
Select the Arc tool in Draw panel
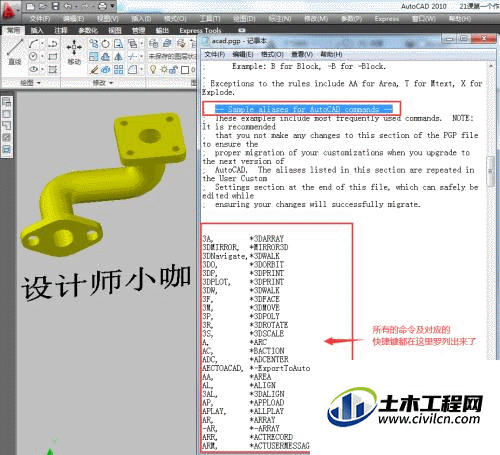(x=33, y=43)
